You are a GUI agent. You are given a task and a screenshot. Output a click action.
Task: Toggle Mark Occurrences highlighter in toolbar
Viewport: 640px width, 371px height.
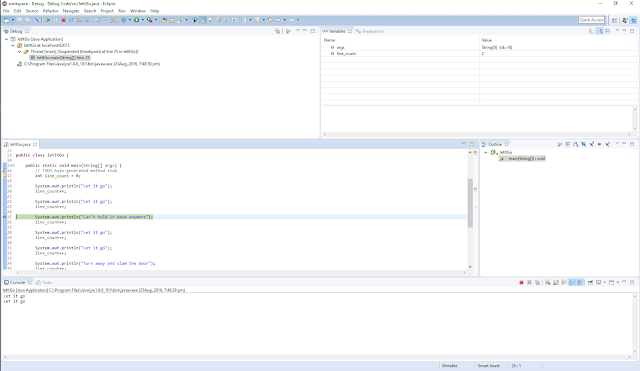click(x=203, y=20)
